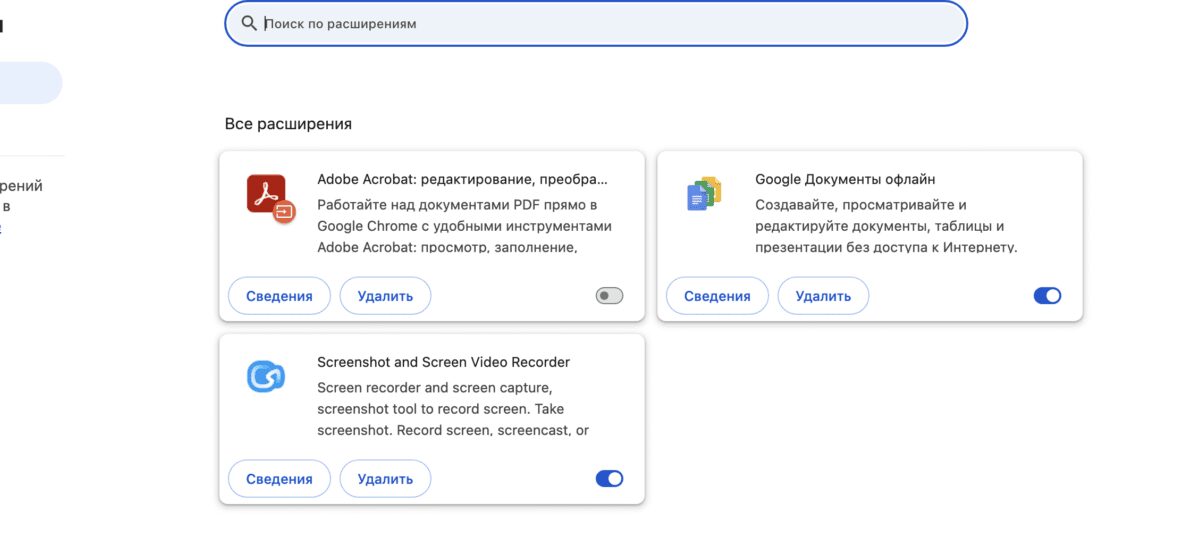Click the Adobe Acrobat extension title text
The width and height of the screenshot is (1200, 553).
462,180
